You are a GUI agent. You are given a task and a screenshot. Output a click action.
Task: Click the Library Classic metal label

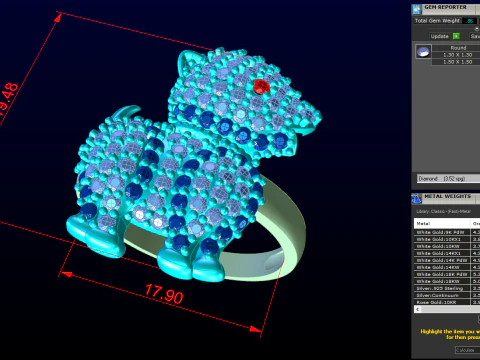coord(443,211)
